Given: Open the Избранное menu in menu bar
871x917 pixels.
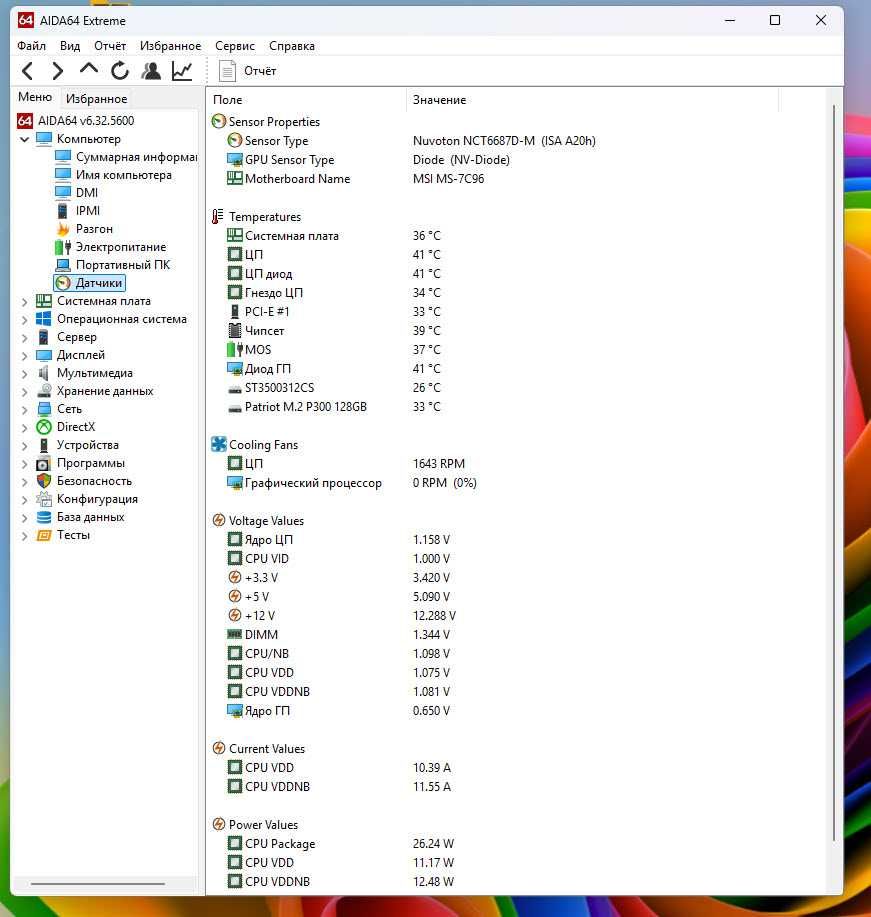Looking at the screenshot, I should click(x=170, y=46).
